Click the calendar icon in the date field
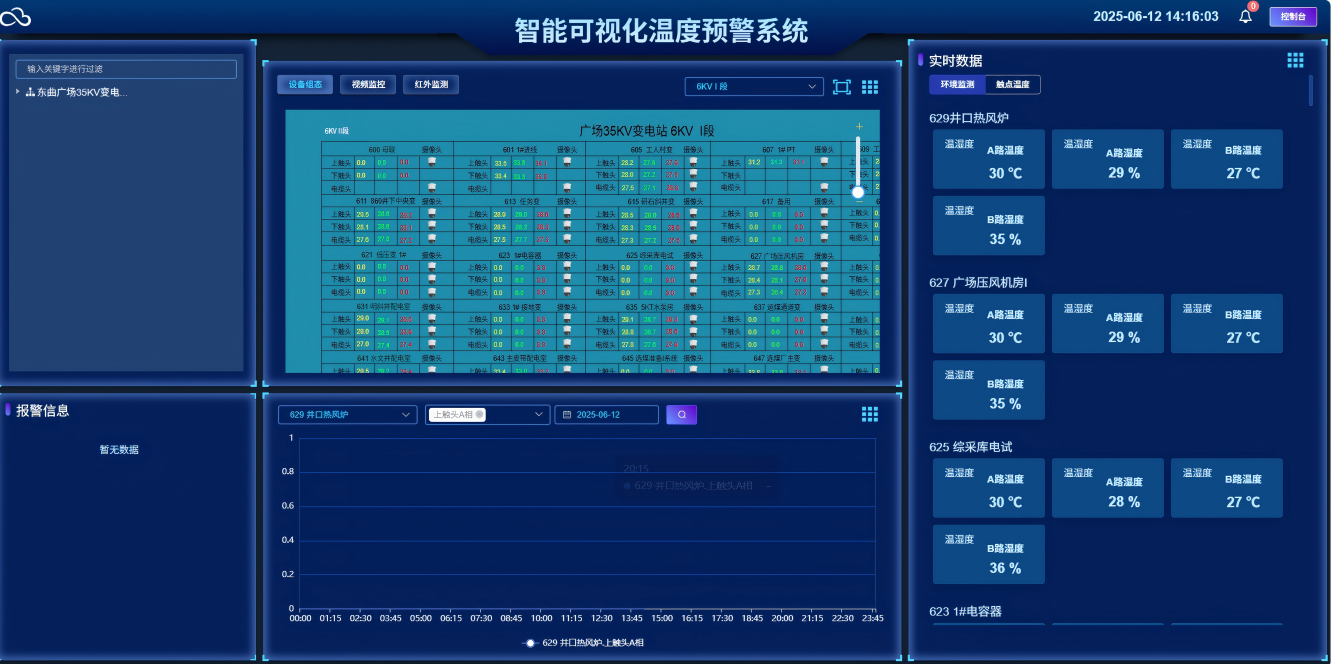Screen dimensions: 1332x664 pyautogui.click(x=567, y=414)
